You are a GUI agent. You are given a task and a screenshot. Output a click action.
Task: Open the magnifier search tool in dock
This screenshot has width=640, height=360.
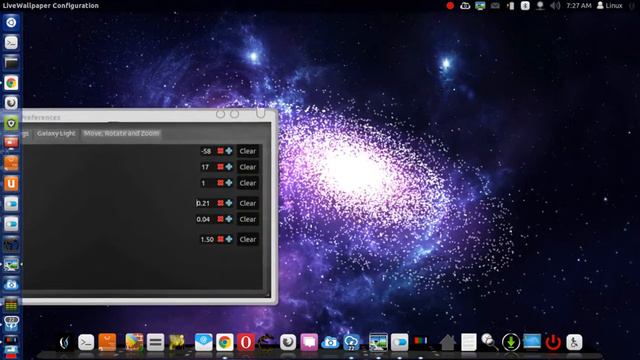click(489, 342)
